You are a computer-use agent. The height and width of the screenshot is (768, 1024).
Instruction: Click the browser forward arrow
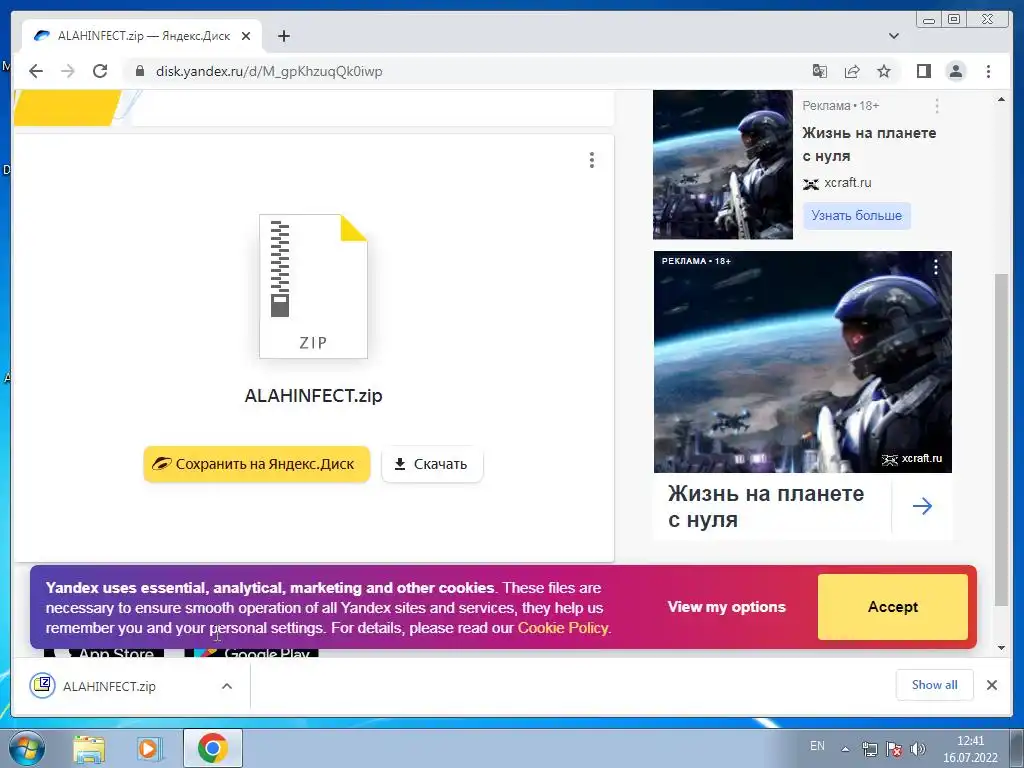pos(68,71)
